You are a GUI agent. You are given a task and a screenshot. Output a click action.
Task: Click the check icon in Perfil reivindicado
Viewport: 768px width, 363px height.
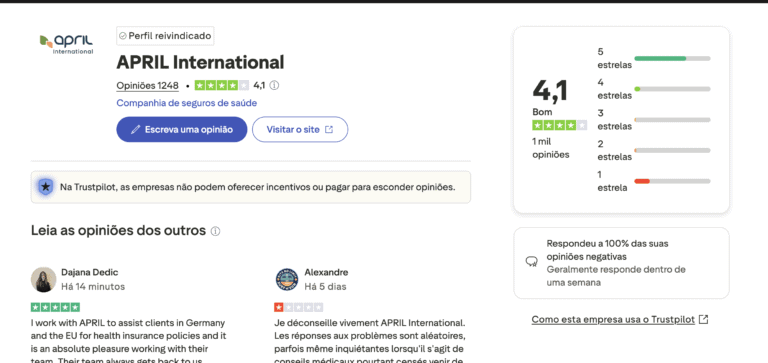coord(123,36)
